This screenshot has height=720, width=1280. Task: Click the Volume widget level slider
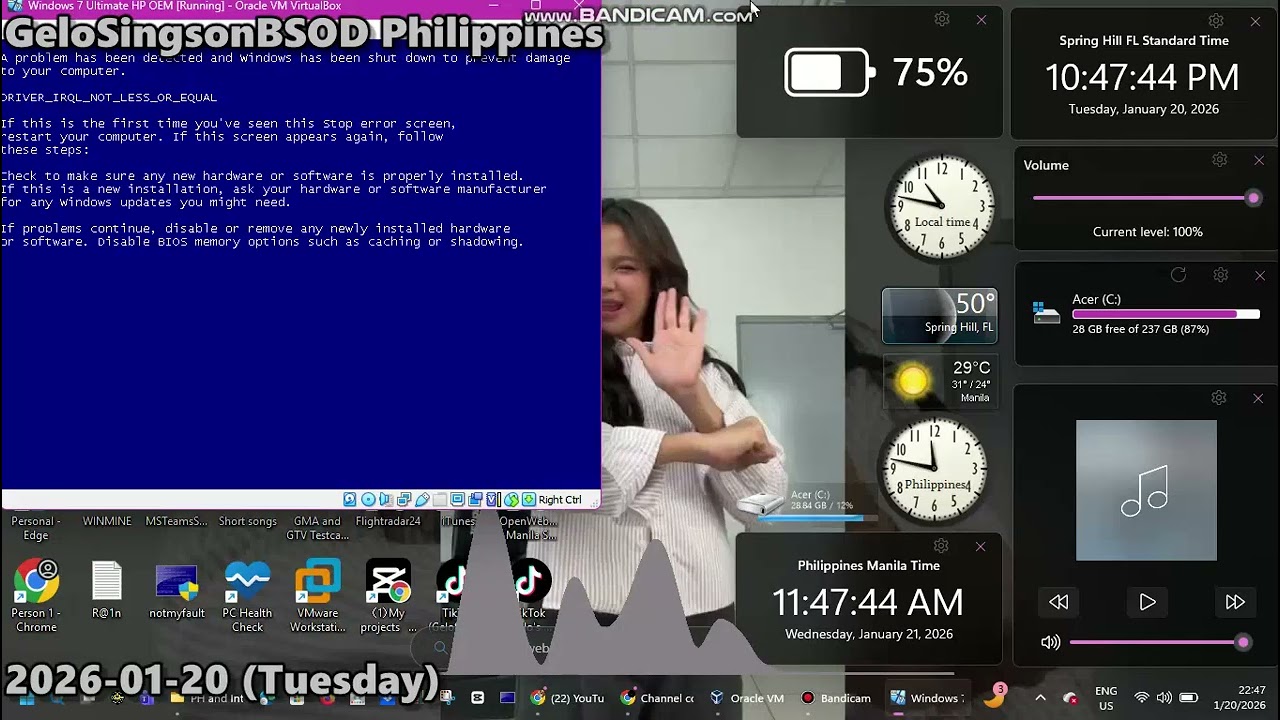coord(1146,198)
